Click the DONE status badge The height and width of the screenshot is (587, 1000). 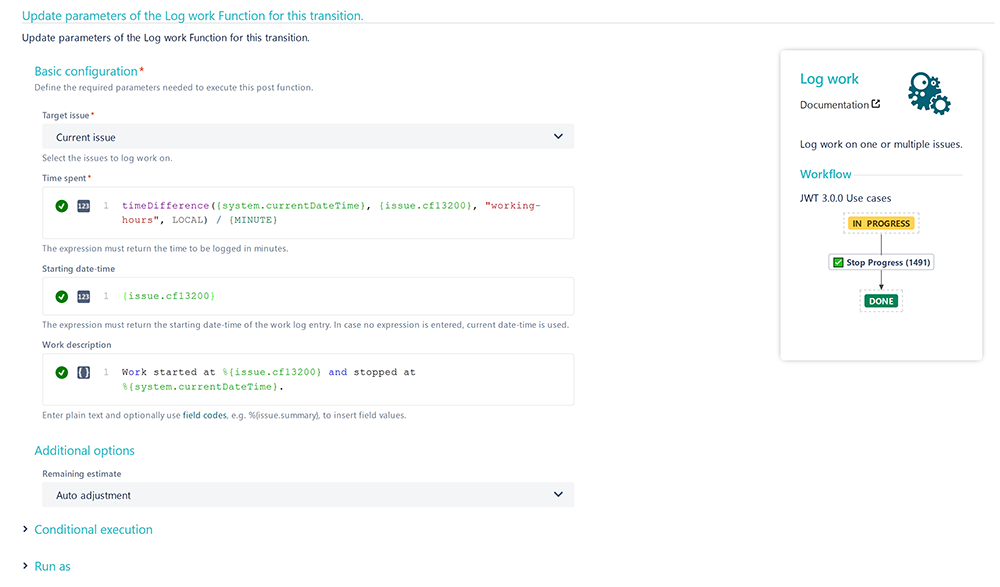pos(881,301)
